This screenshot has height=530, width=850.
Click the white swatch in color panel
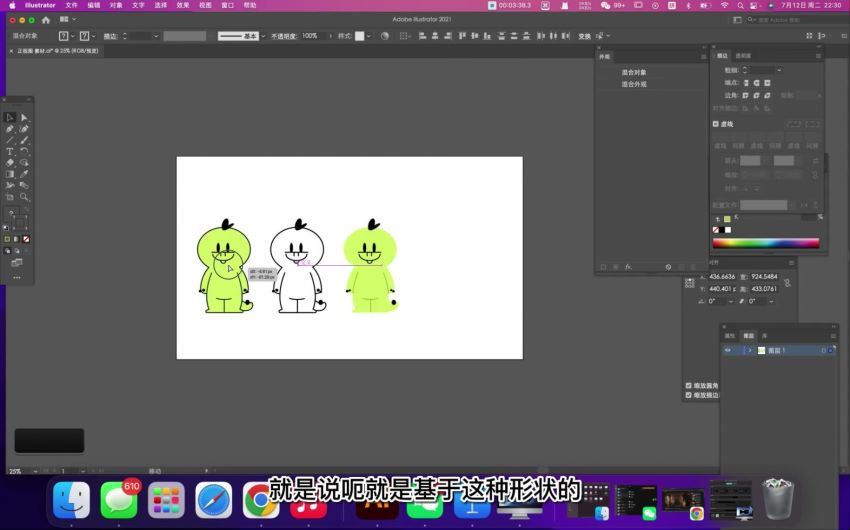pyautogui.click(x=728, y=230)
